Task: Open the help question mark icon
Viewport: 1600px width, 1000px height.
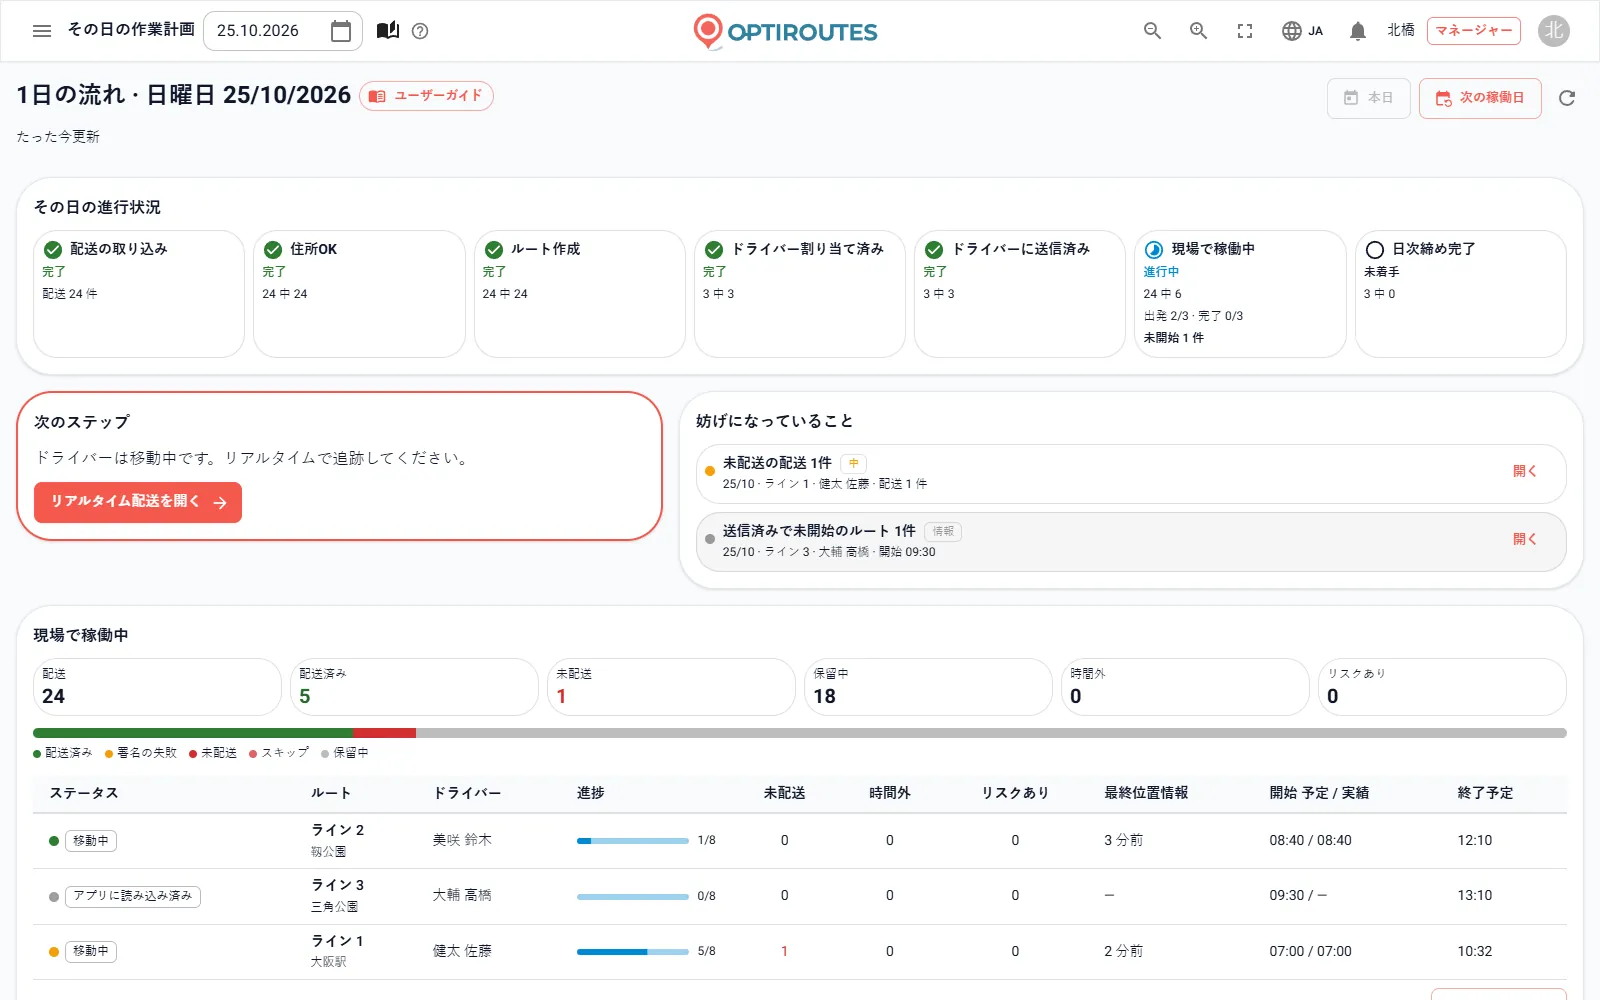Action: pyautogui.click(x=420, y=31)
